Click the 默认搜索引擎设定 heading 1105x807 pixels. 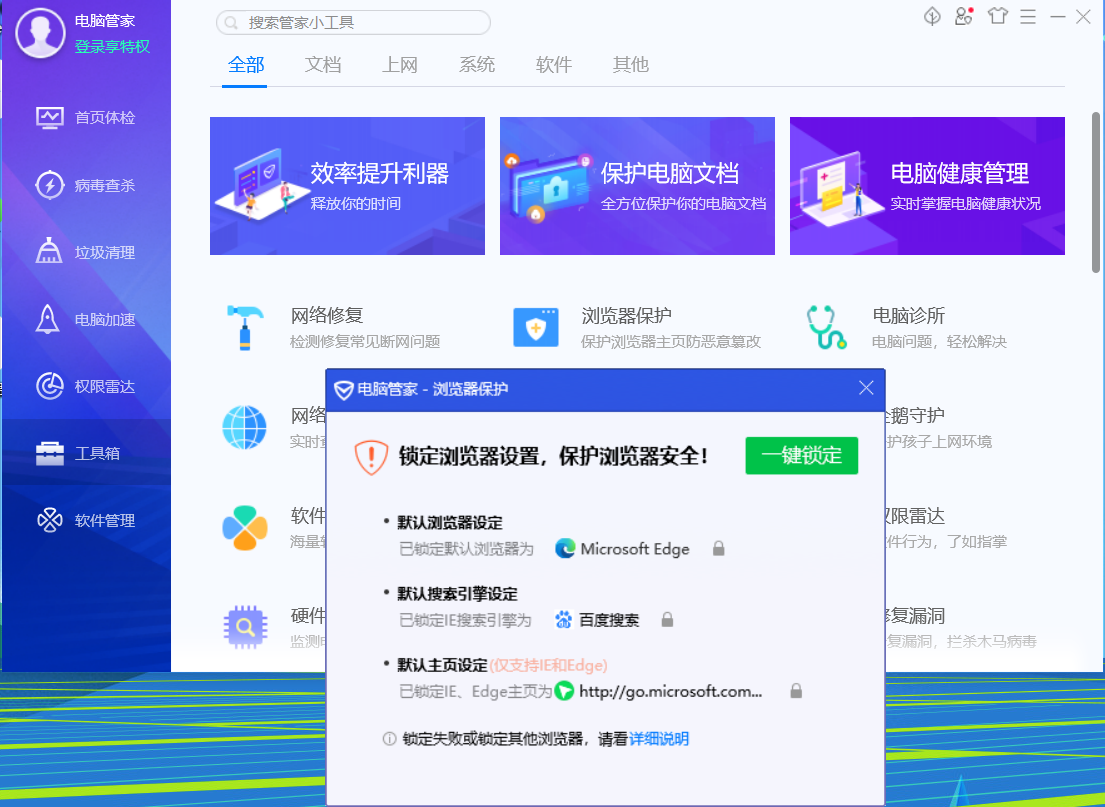tap(457, 594)
